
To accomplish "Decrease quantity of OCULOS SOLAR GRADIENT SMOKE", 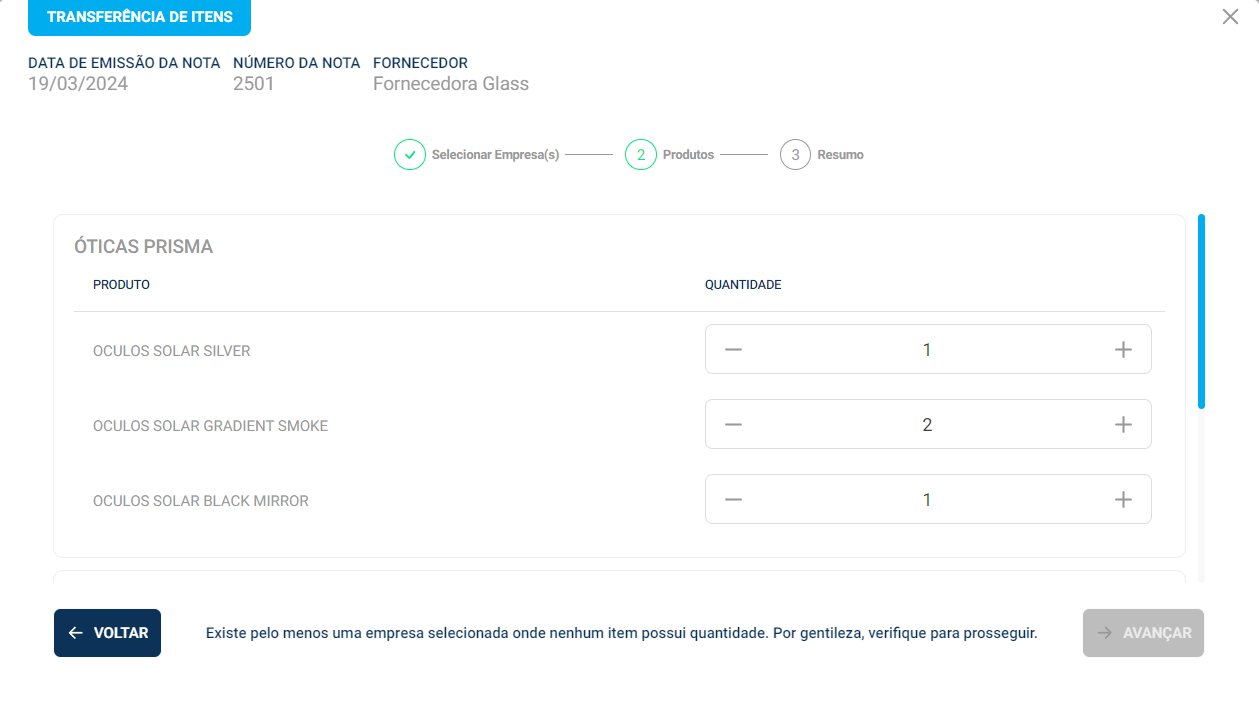I will [x=734, y=425].
